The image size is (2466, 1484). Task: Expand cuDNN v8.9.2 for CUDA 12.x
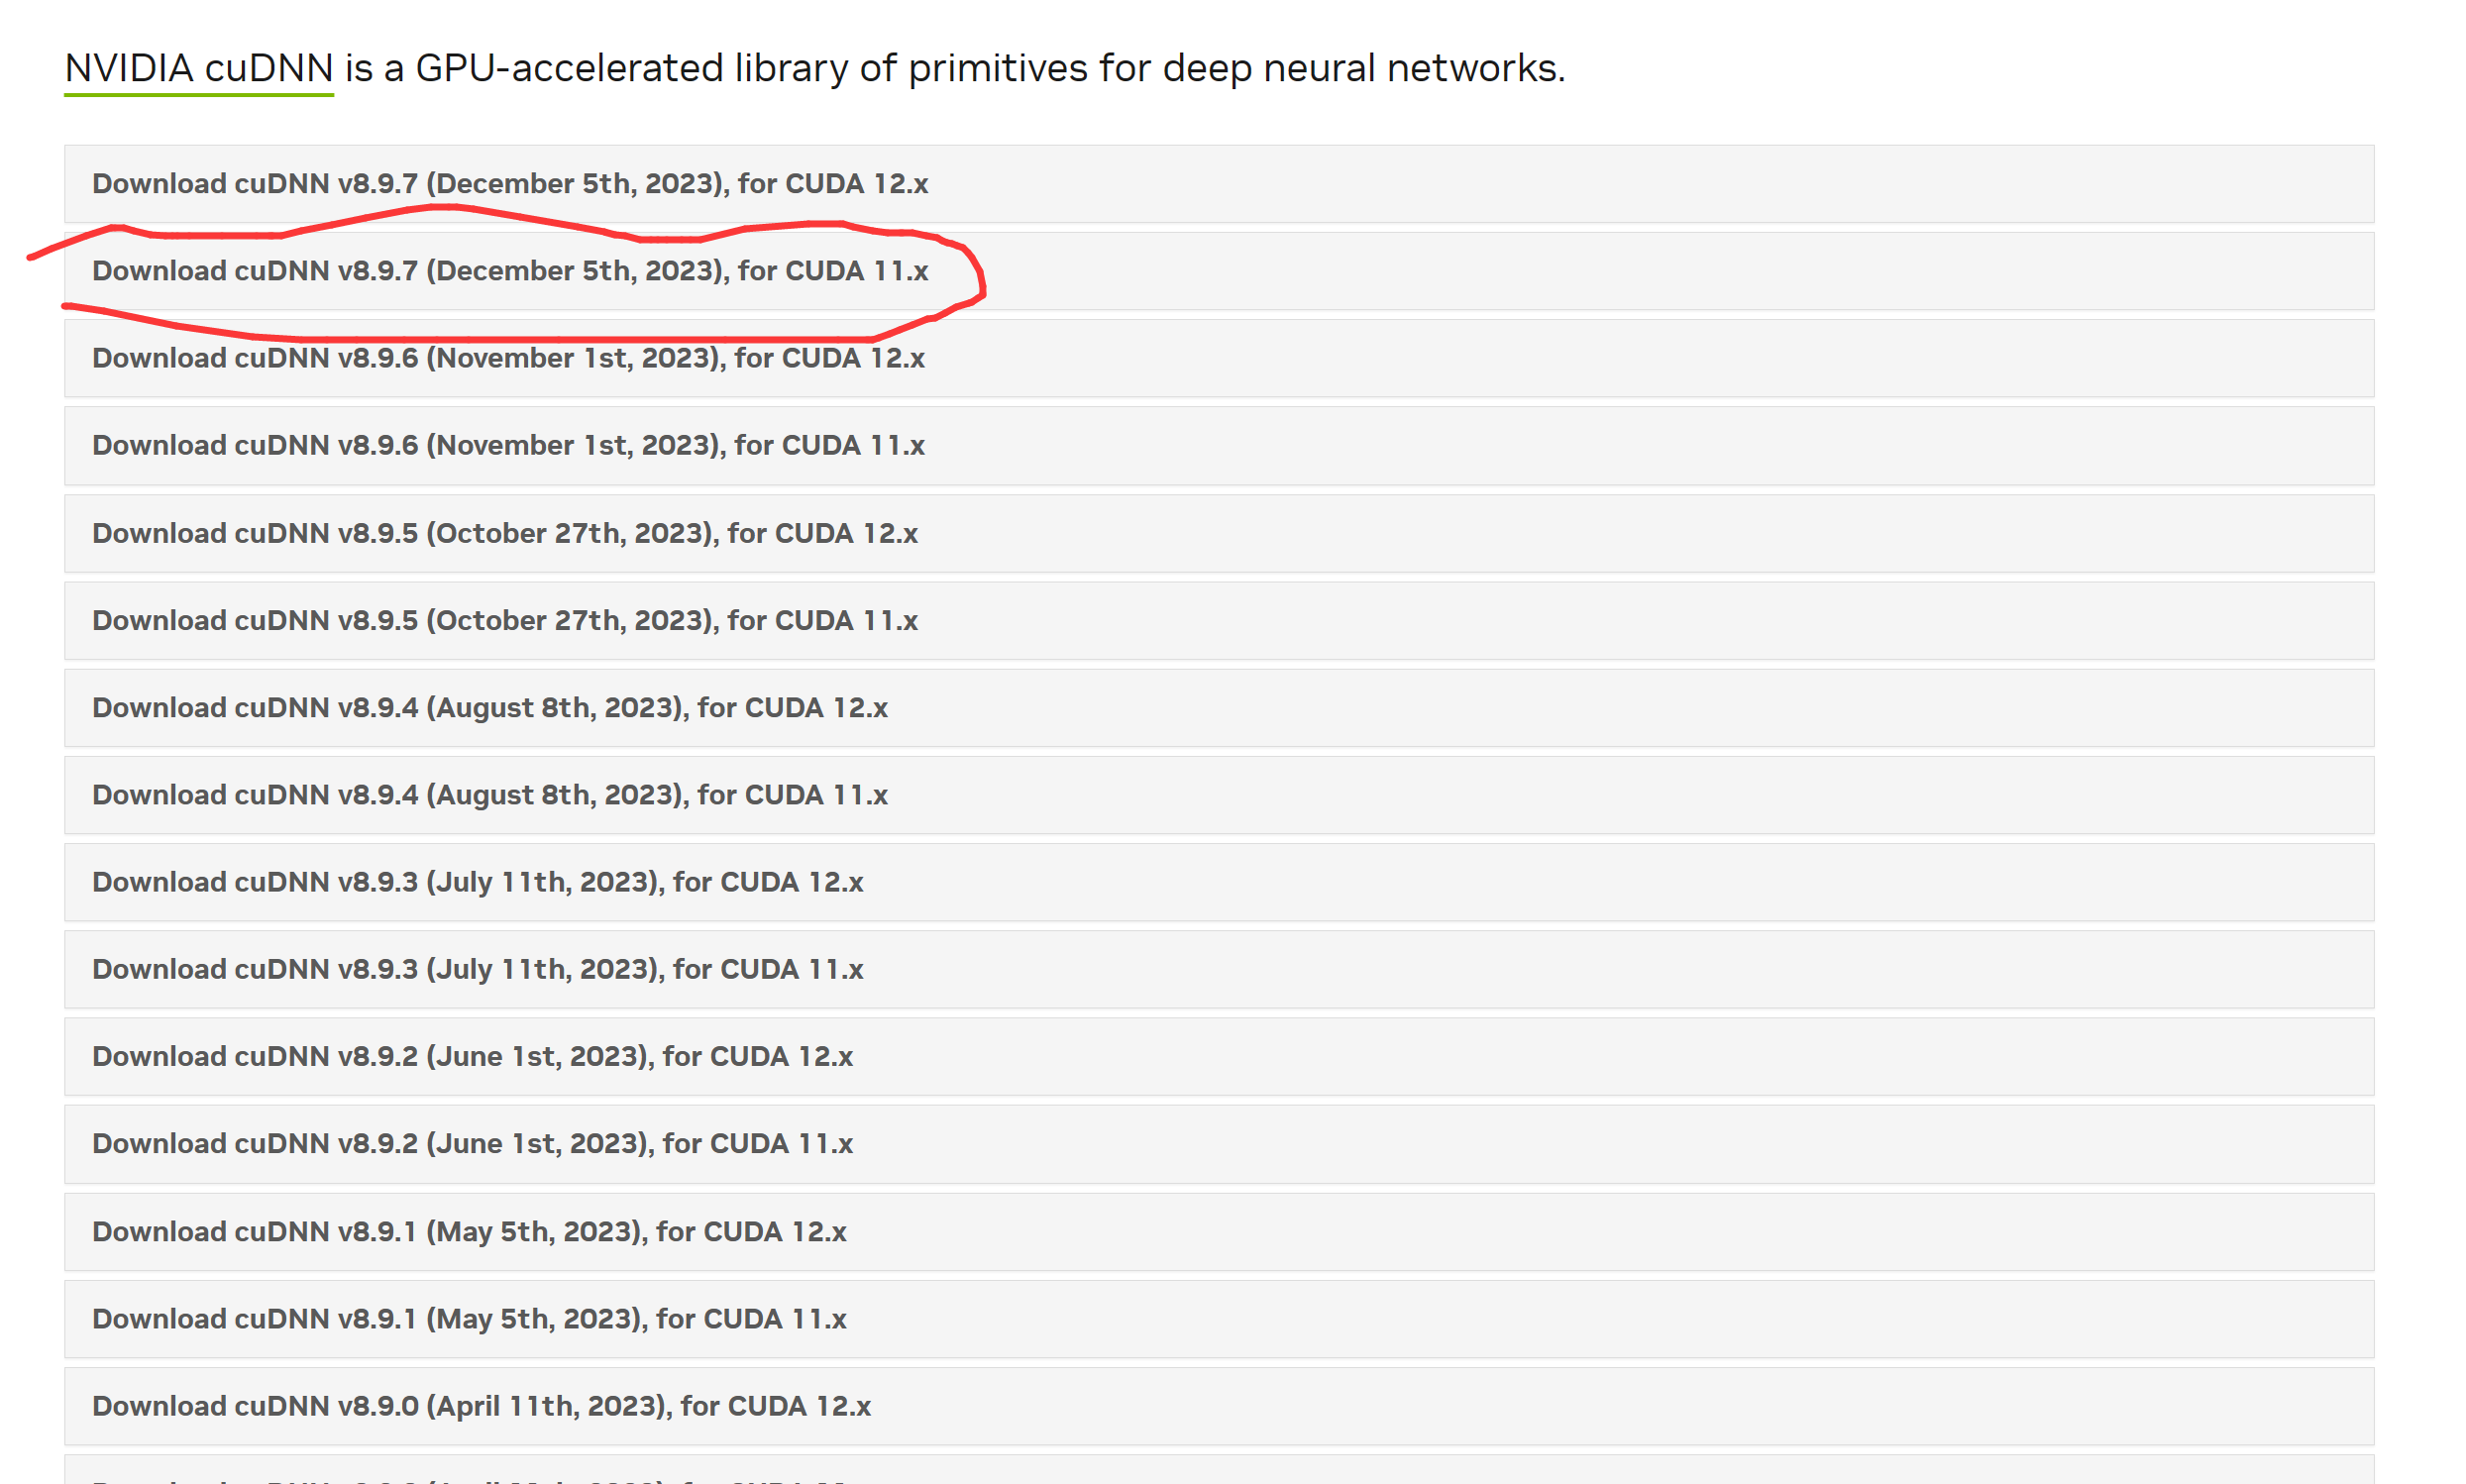pos(1219,1056)
